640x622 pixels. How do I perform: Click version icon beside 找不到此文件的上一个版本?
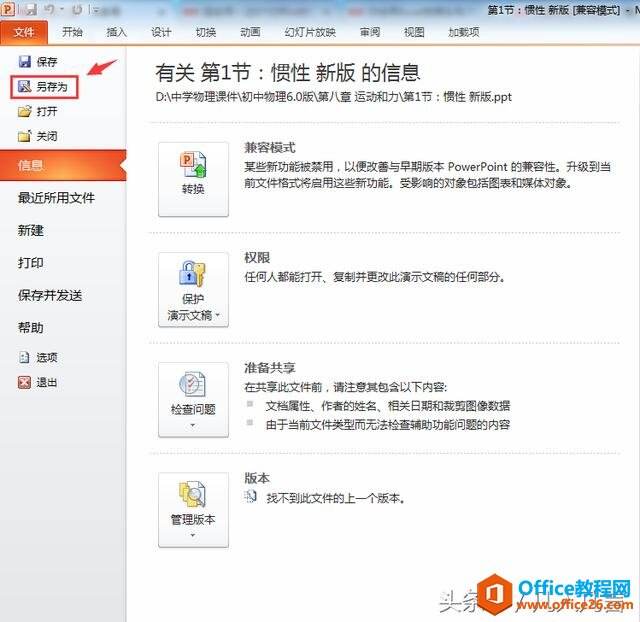pos(251,496)
